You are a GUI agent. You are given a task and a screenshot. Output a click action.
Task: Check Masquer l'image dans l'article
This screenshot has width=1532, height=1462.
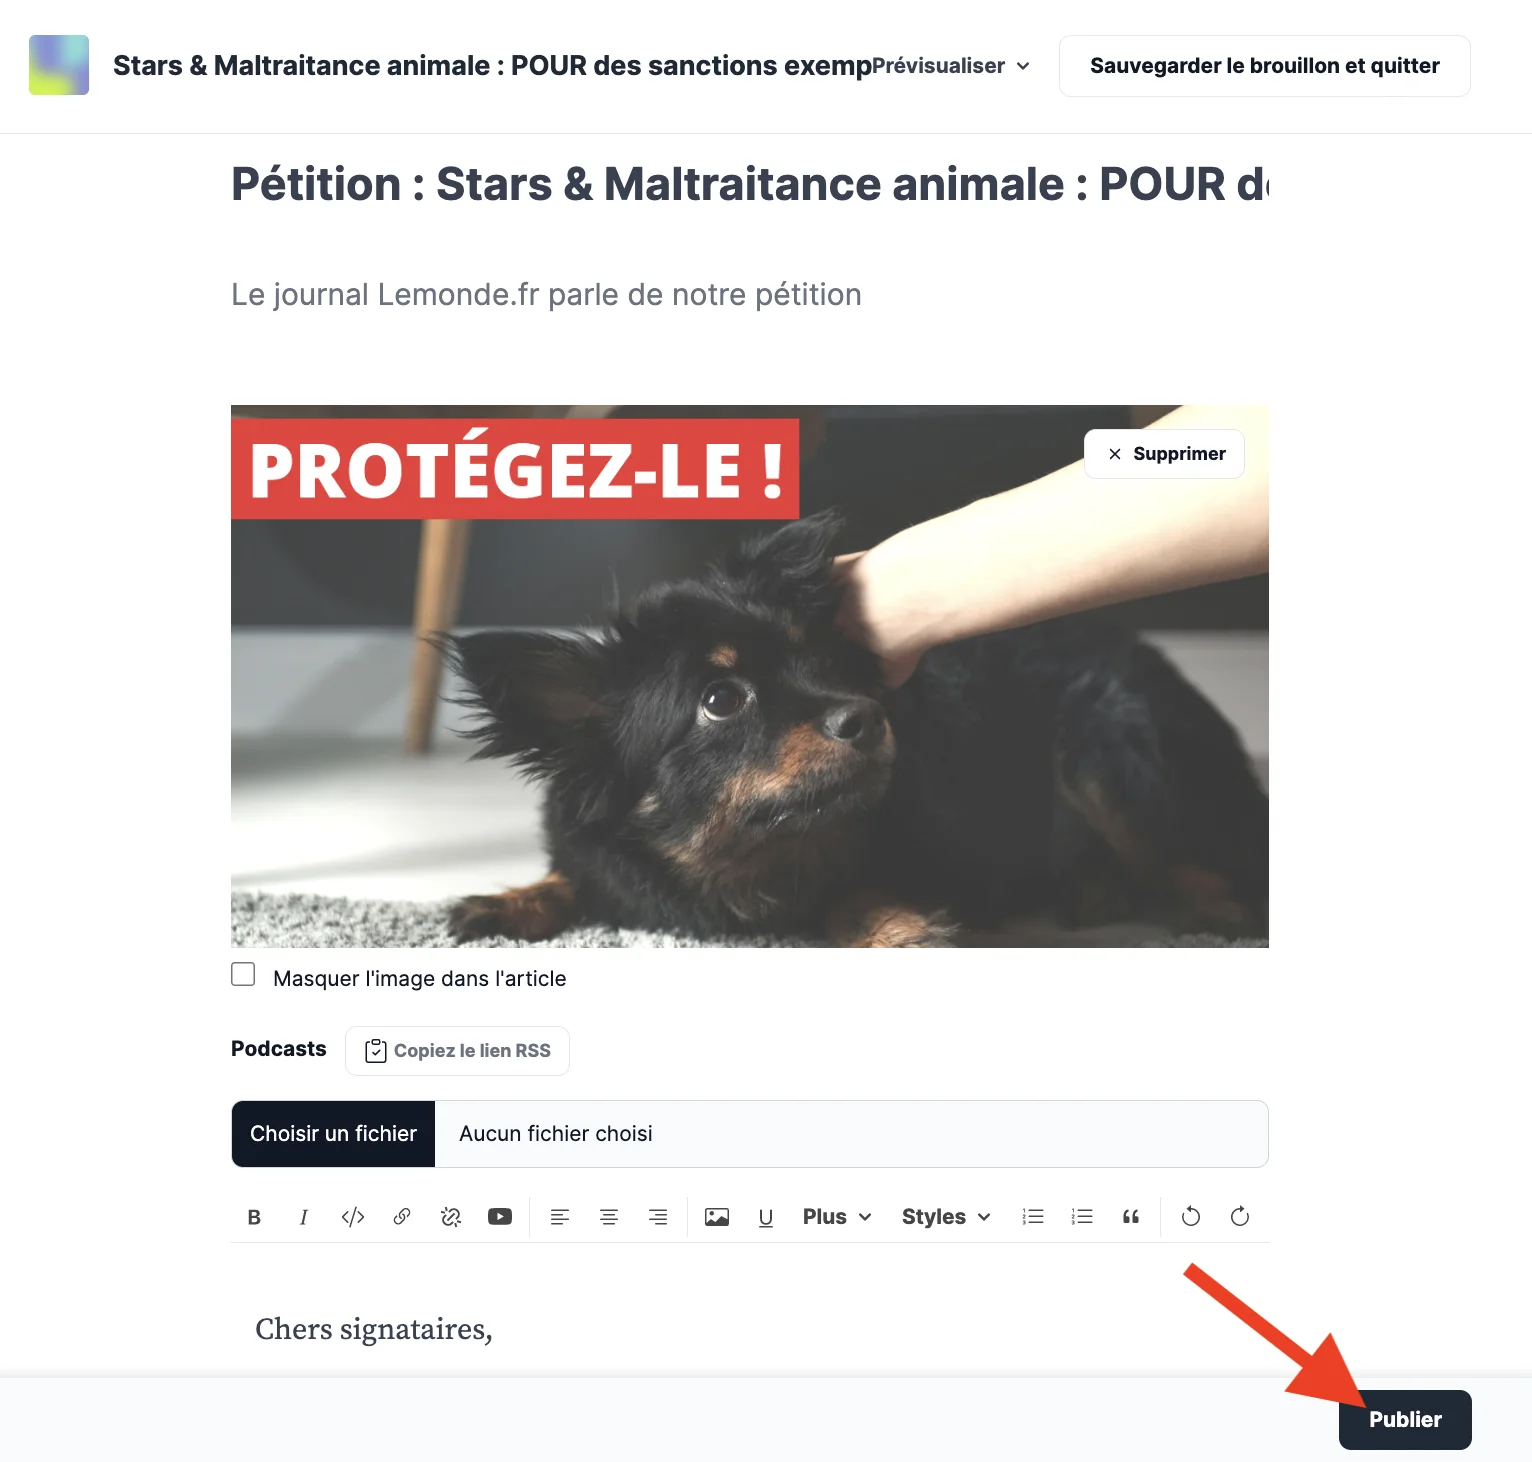click(243, 974)
